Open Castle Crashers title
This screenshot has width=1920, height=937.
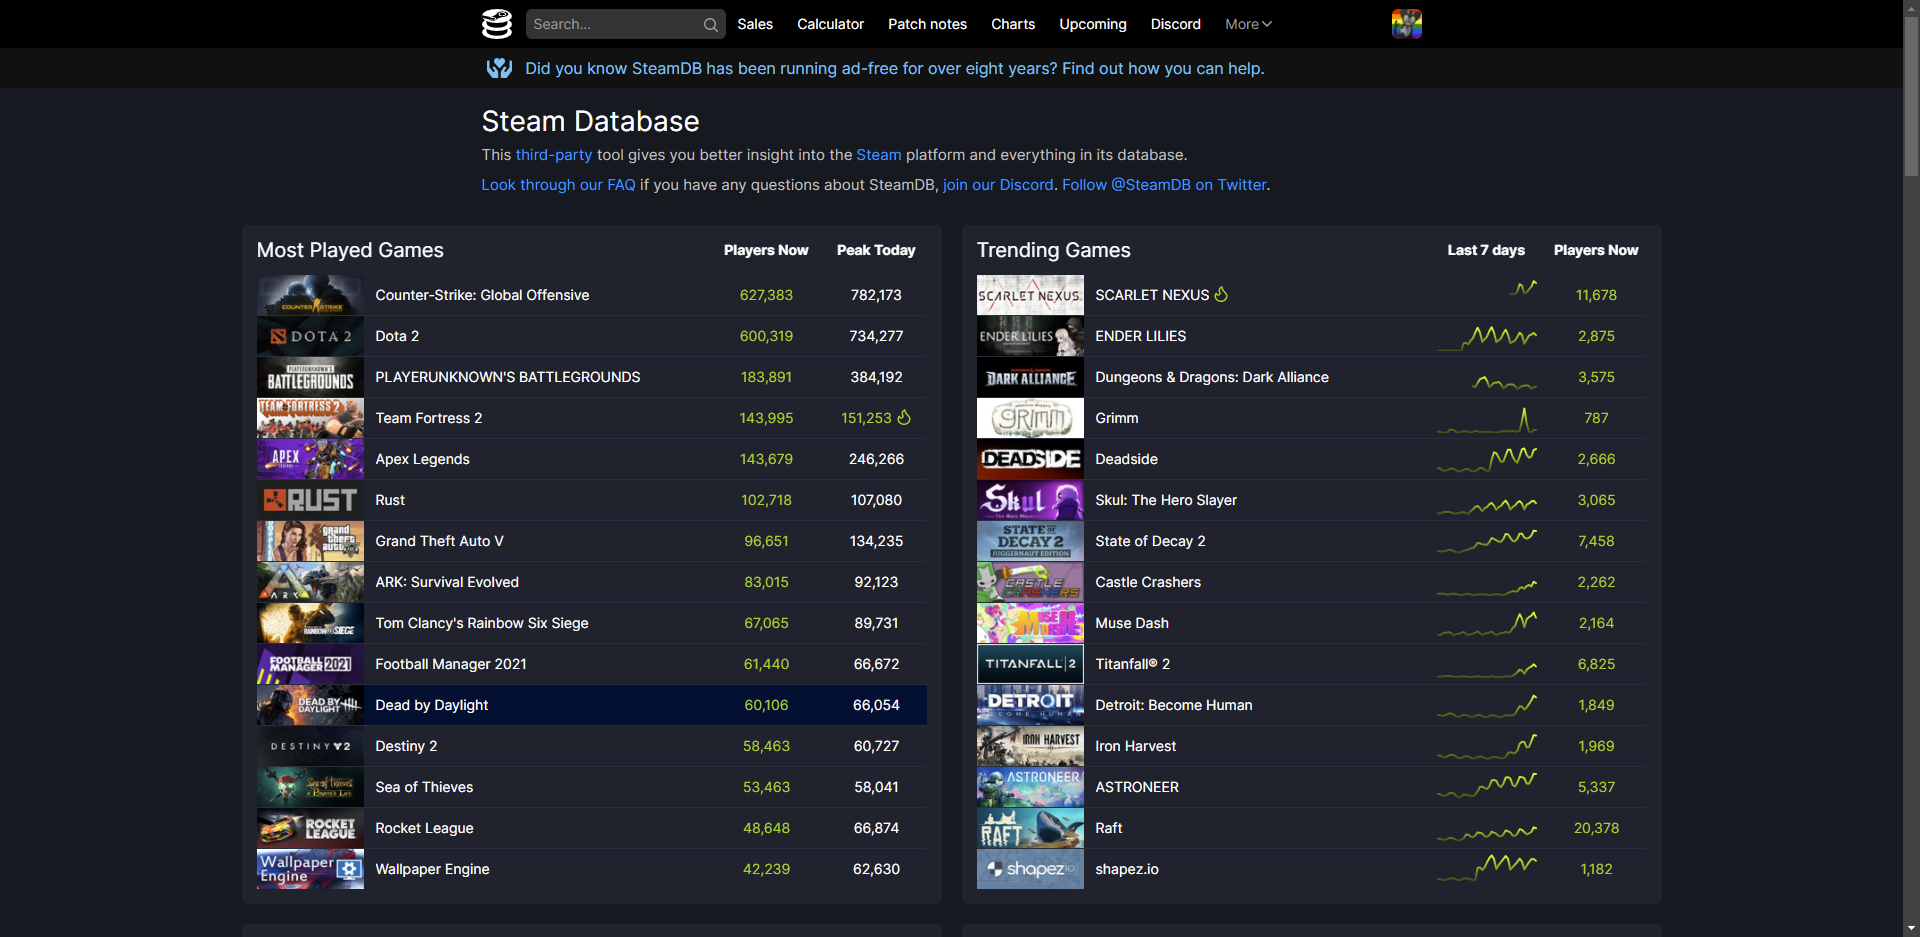(x=1148, y=582)
